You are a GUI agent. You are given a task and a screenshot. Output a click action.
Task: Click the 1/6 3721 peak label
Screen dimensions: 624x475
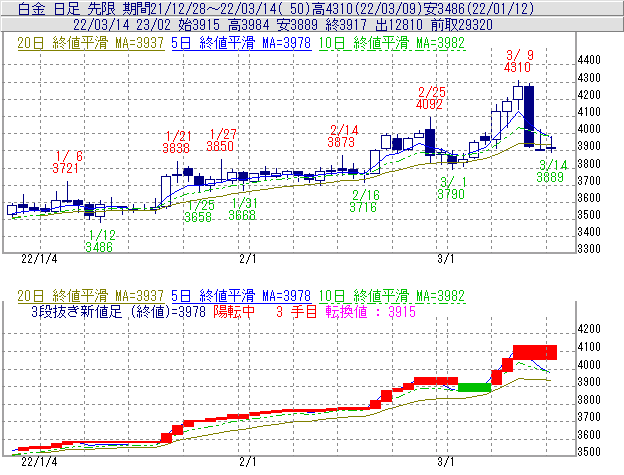pos(66,162)
